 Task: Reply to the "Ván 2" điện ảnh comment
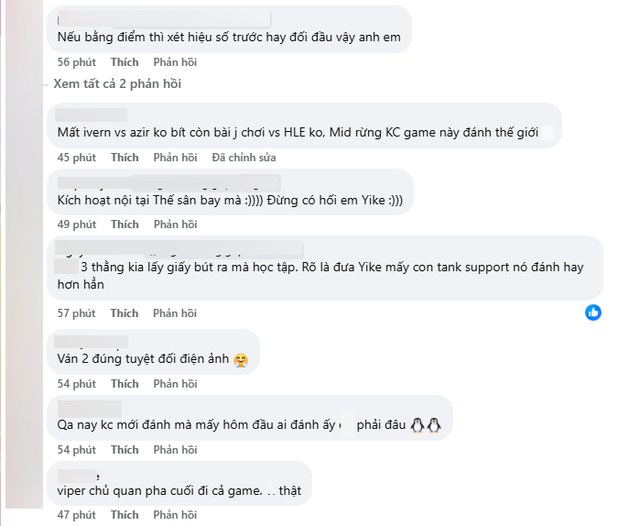(x=175, y=384)
